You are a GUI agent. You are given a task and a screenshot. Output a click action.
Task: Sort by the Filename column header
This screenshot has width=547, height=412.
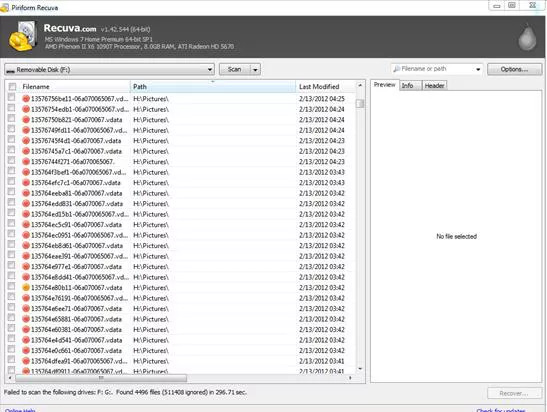[73, 87]
